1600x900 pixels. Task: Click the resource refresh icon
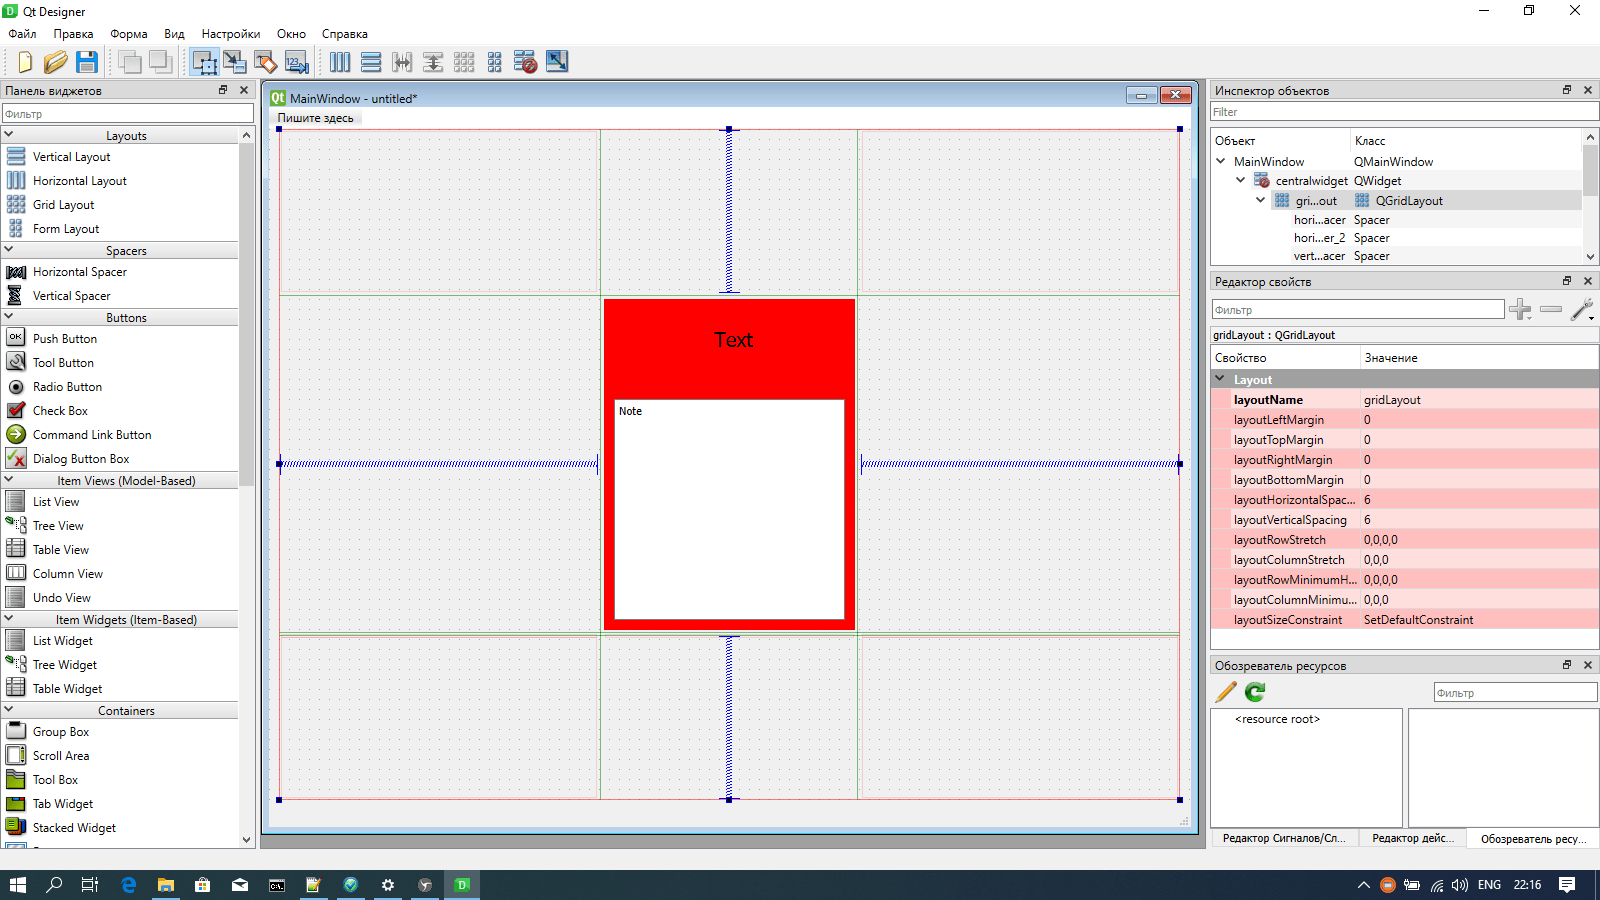(1253, 691)
